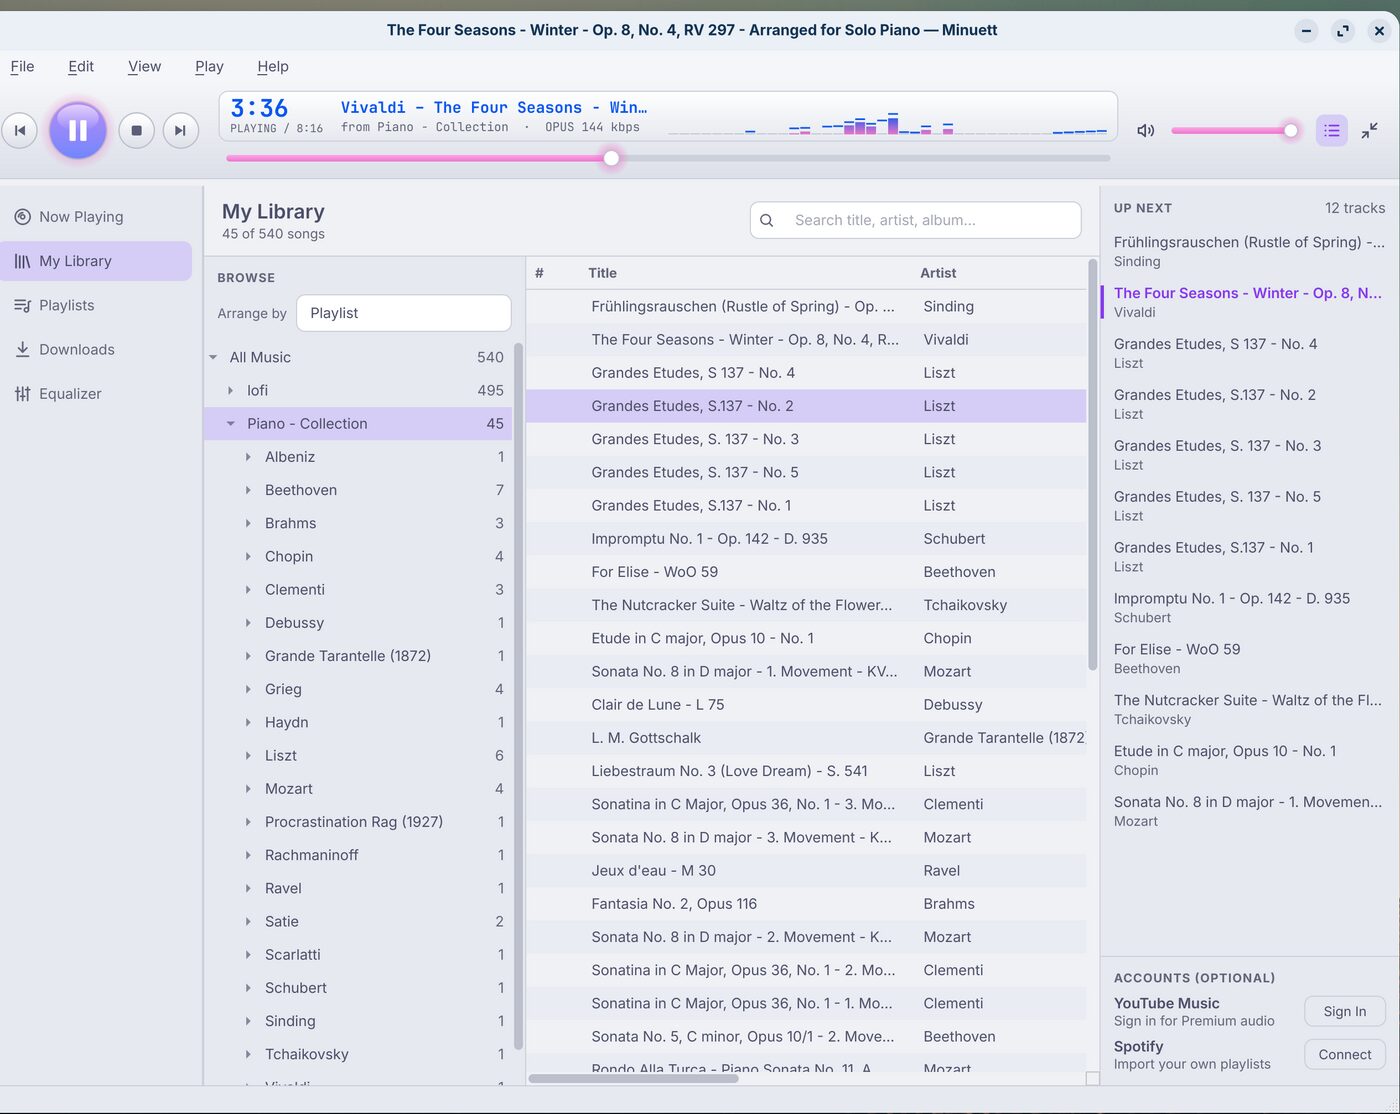This screenshot has width=1400, height=1114.
Task: Mute audio via speaker icon
Action: click(1146, 130)
